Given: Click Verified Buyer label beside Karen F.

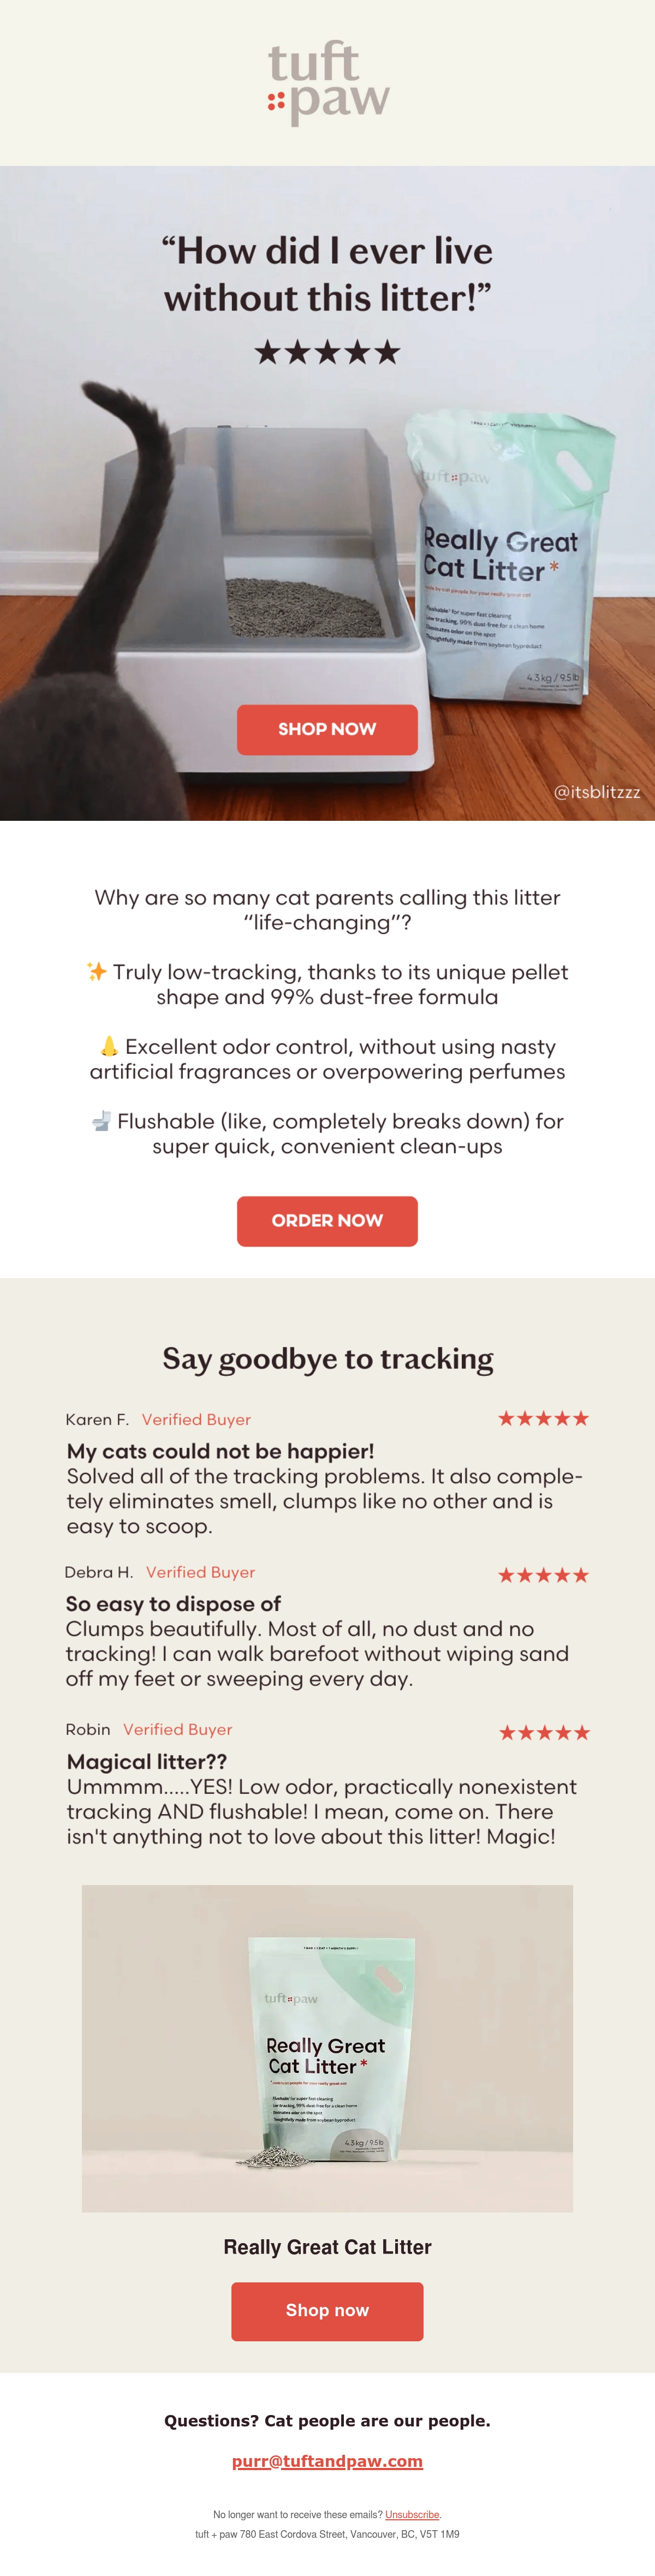Looking at the screenshot, I should click(x=196, y=1419).
